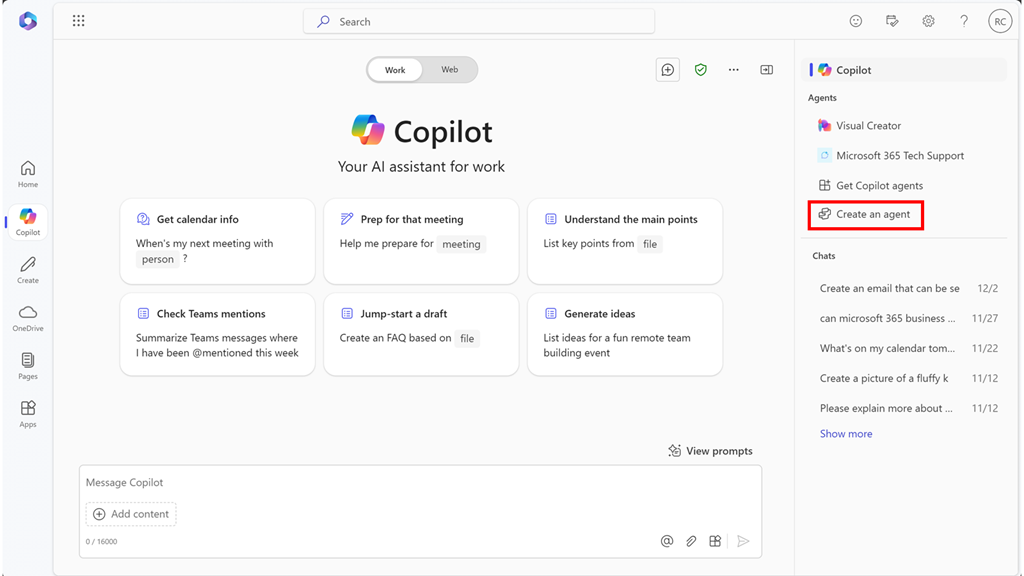Collapse the side panel icon

[767, 70]
